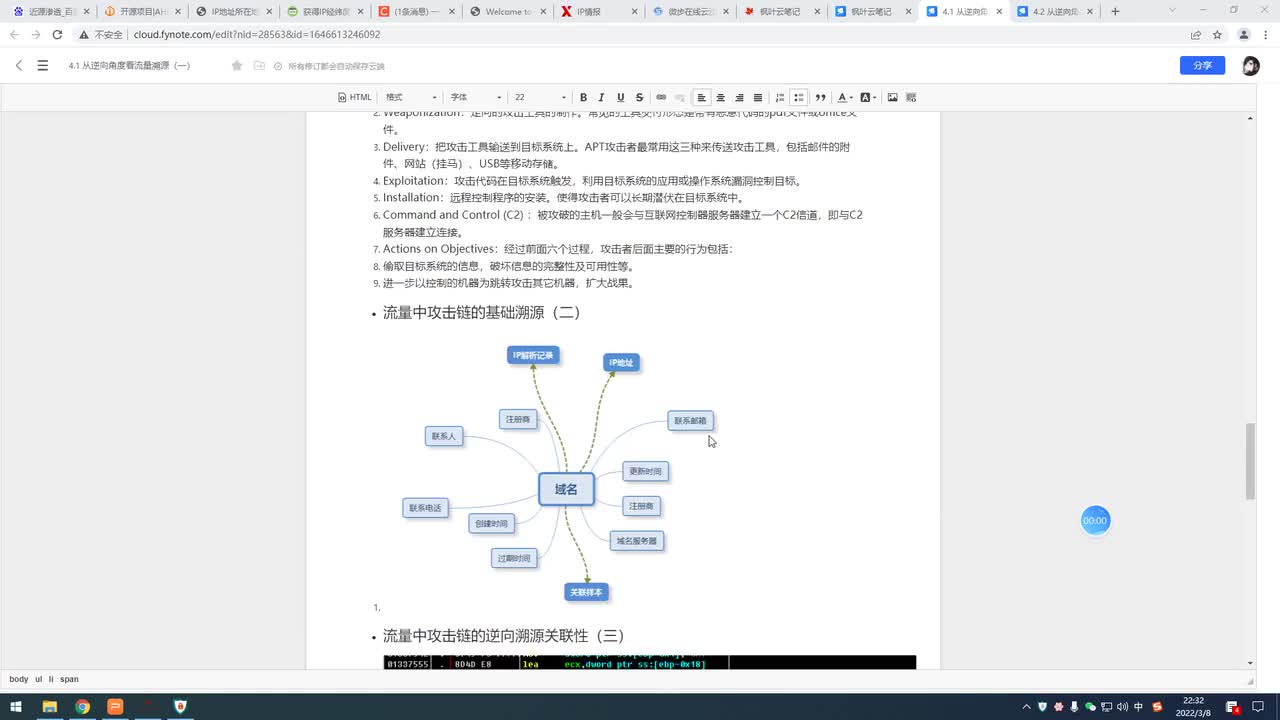Click the 分享 share button
The image size is (1280, 720).
[1202, 65]
